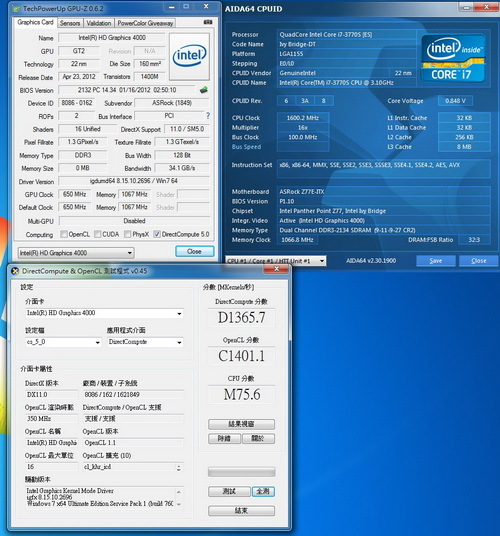The width and height of the screenshot is (500, 536).
Task: Click the Save button in AIDA64
Action: point(436,261)
